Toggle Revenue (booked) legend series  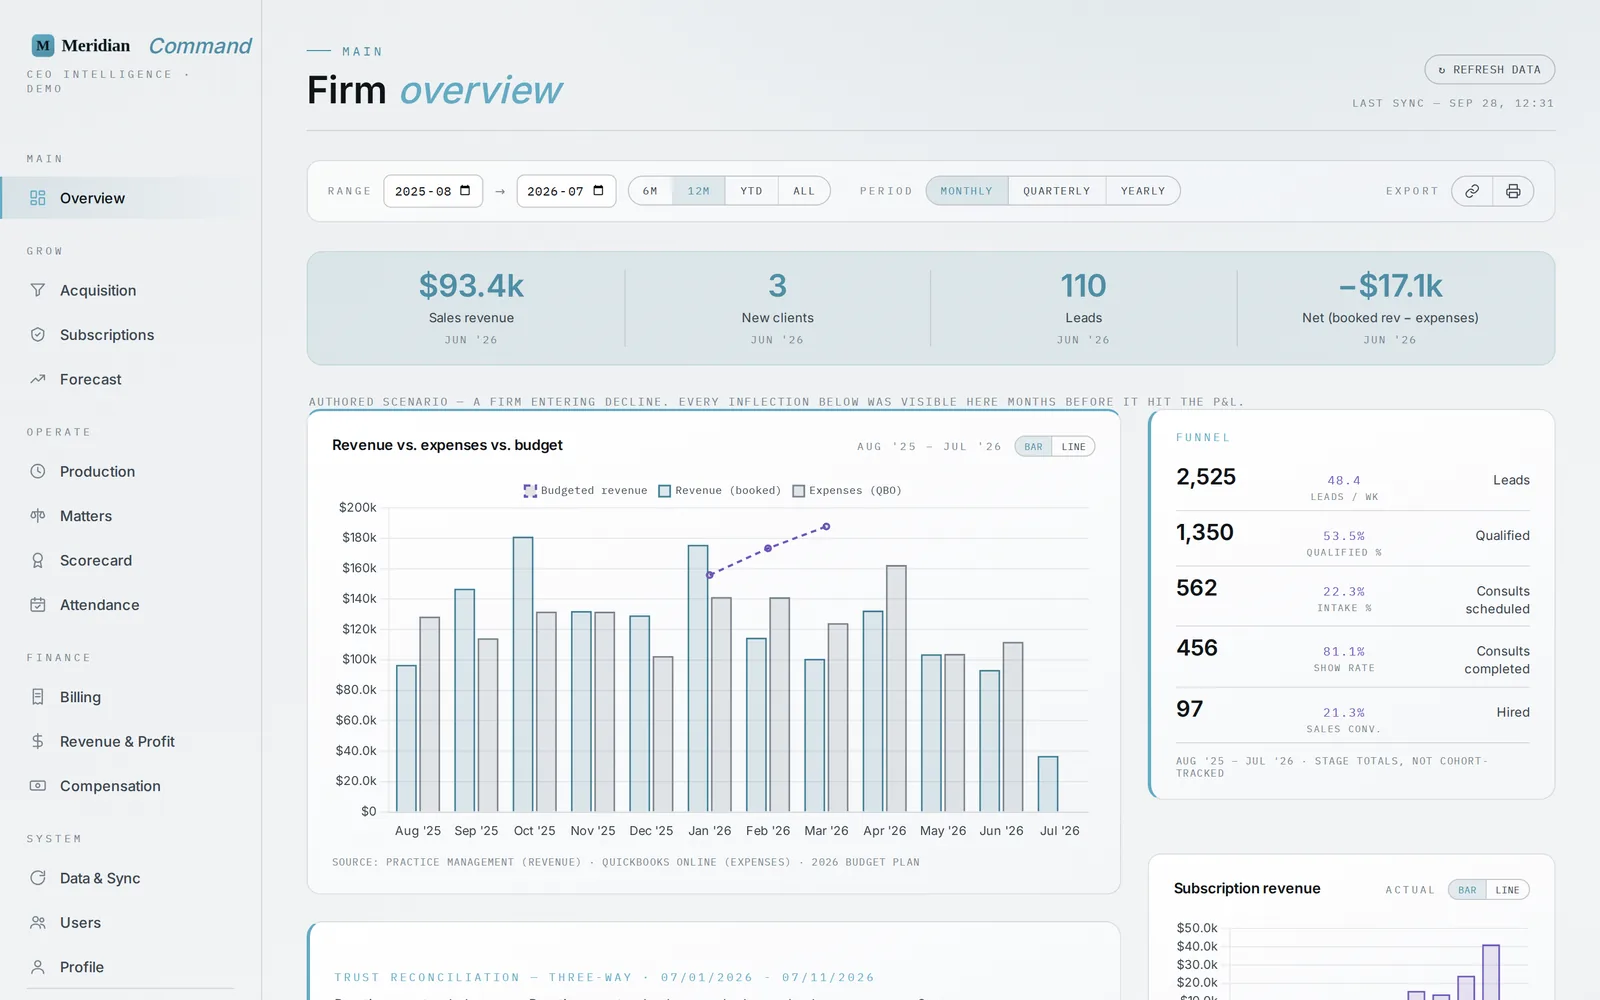719,491
